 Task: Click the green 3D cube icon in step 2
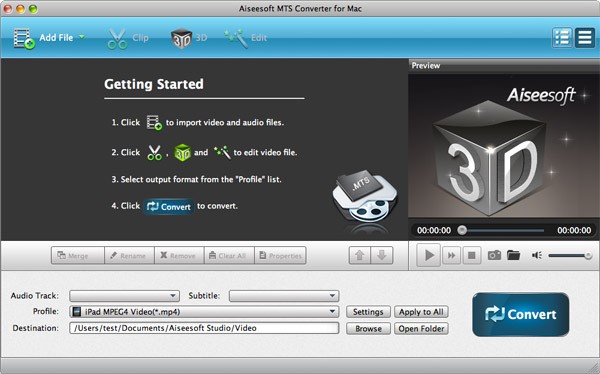pos(182,152)
